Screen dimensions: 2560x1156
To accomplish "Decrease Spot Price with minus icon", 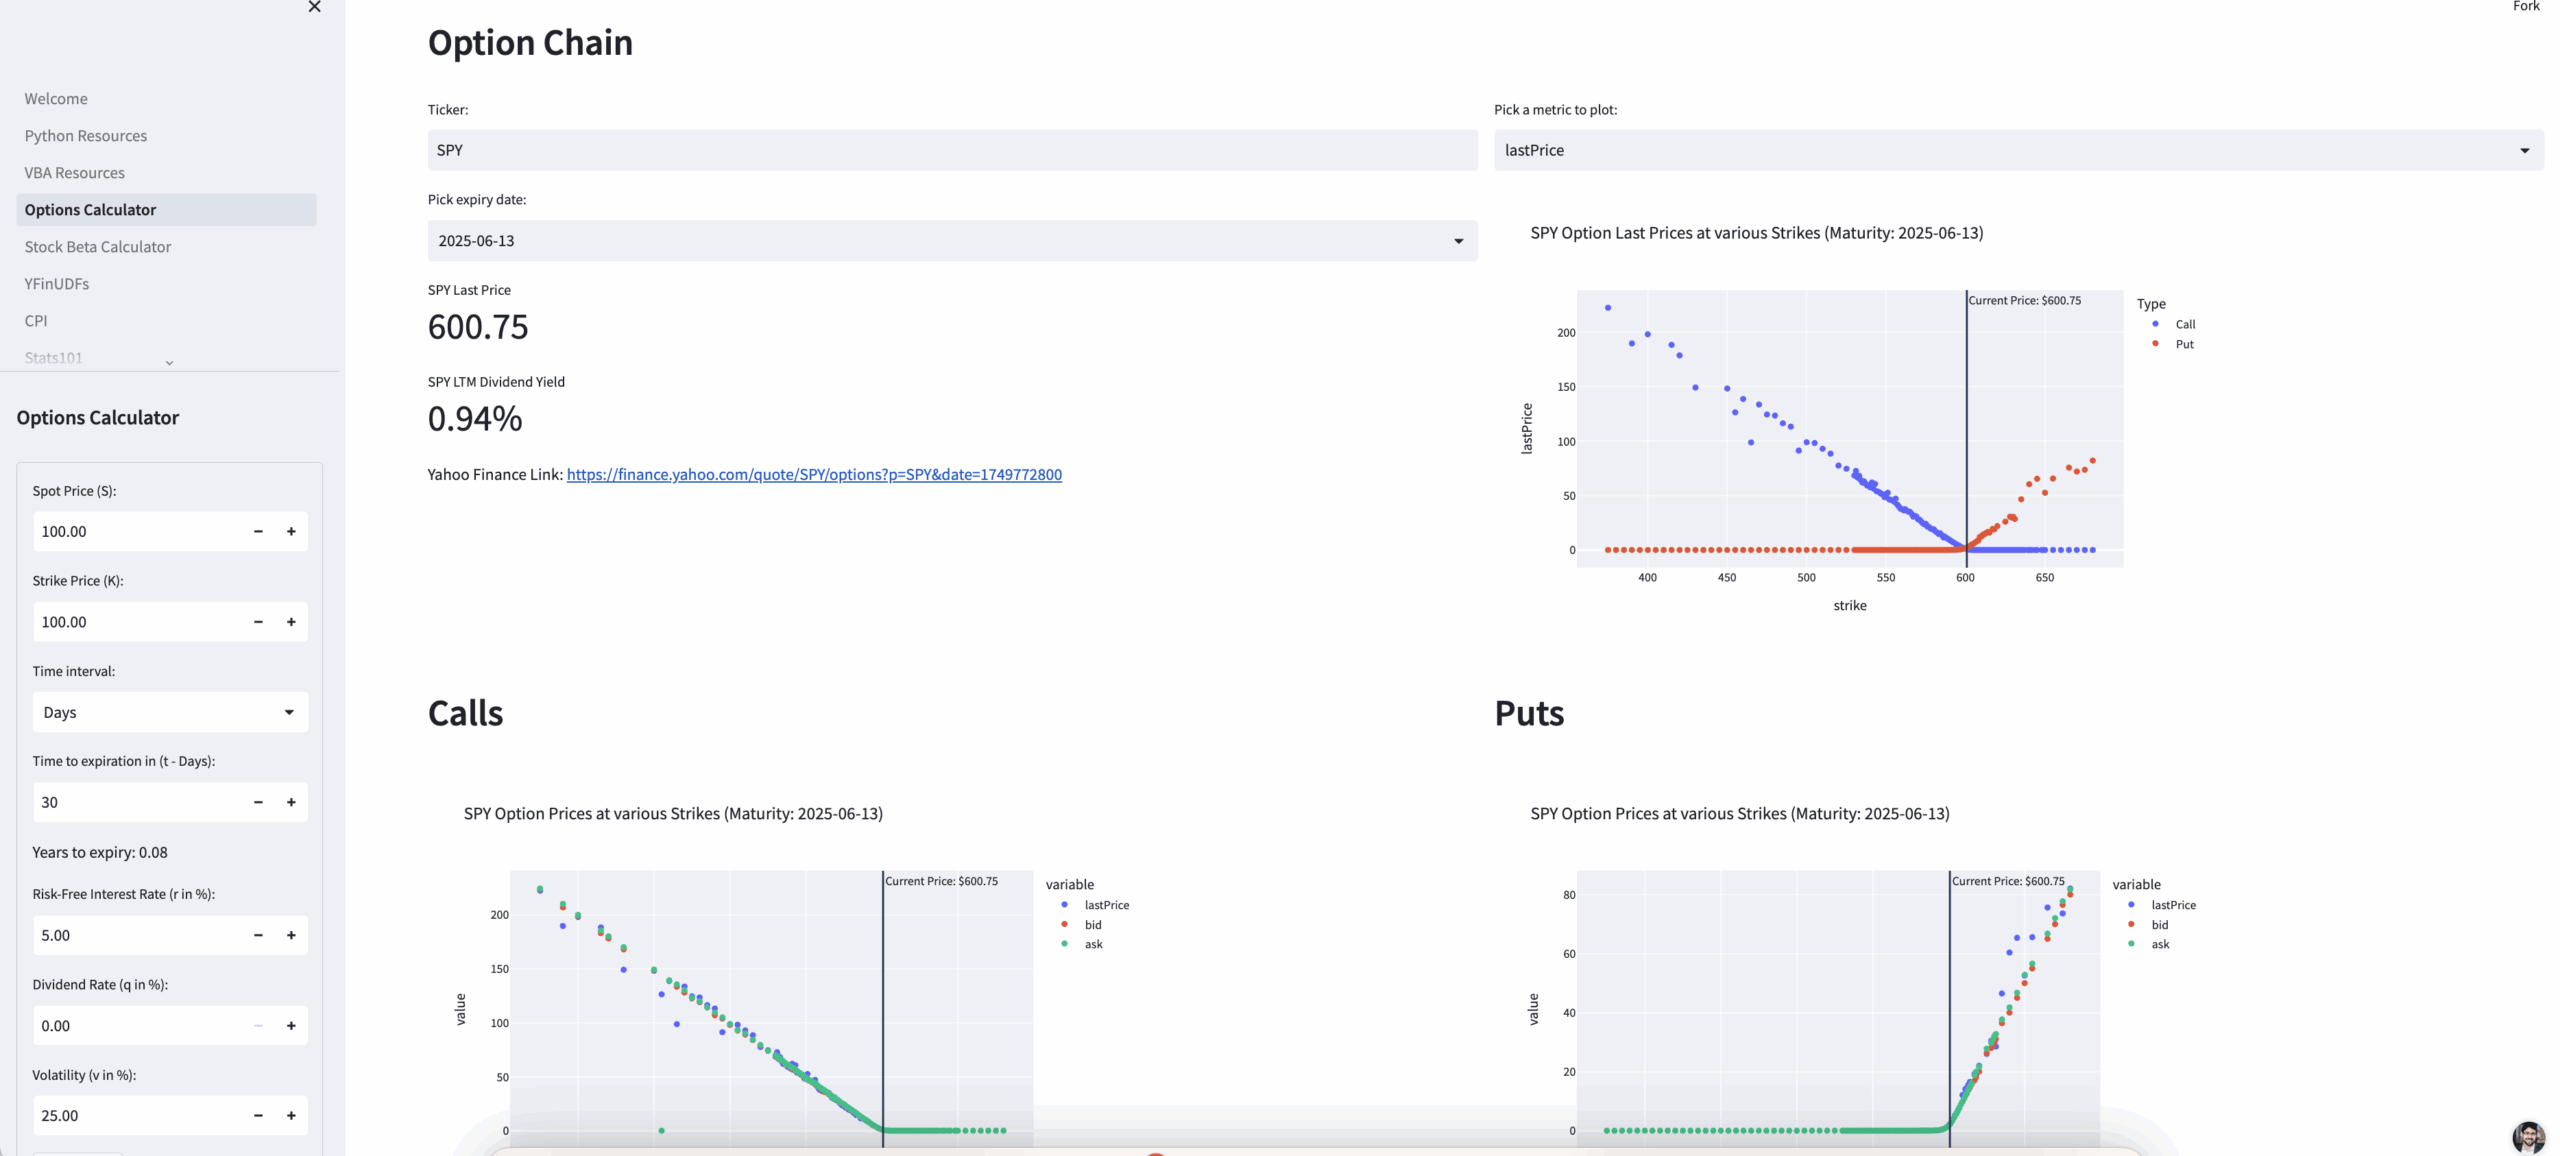I will coord(258,531).
